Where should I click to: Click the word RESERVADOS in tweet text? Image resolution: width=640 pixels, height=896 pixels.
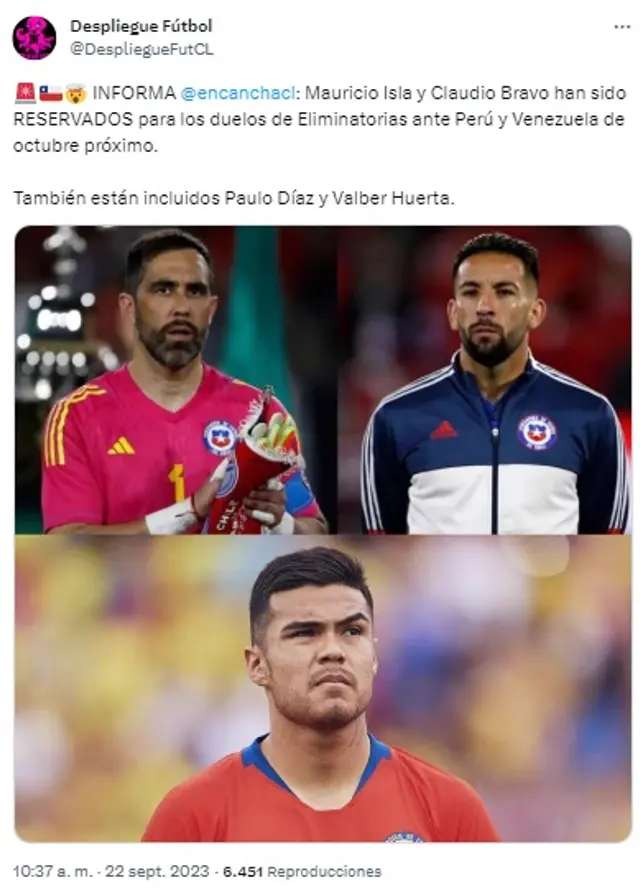click(x=73, y=119)
